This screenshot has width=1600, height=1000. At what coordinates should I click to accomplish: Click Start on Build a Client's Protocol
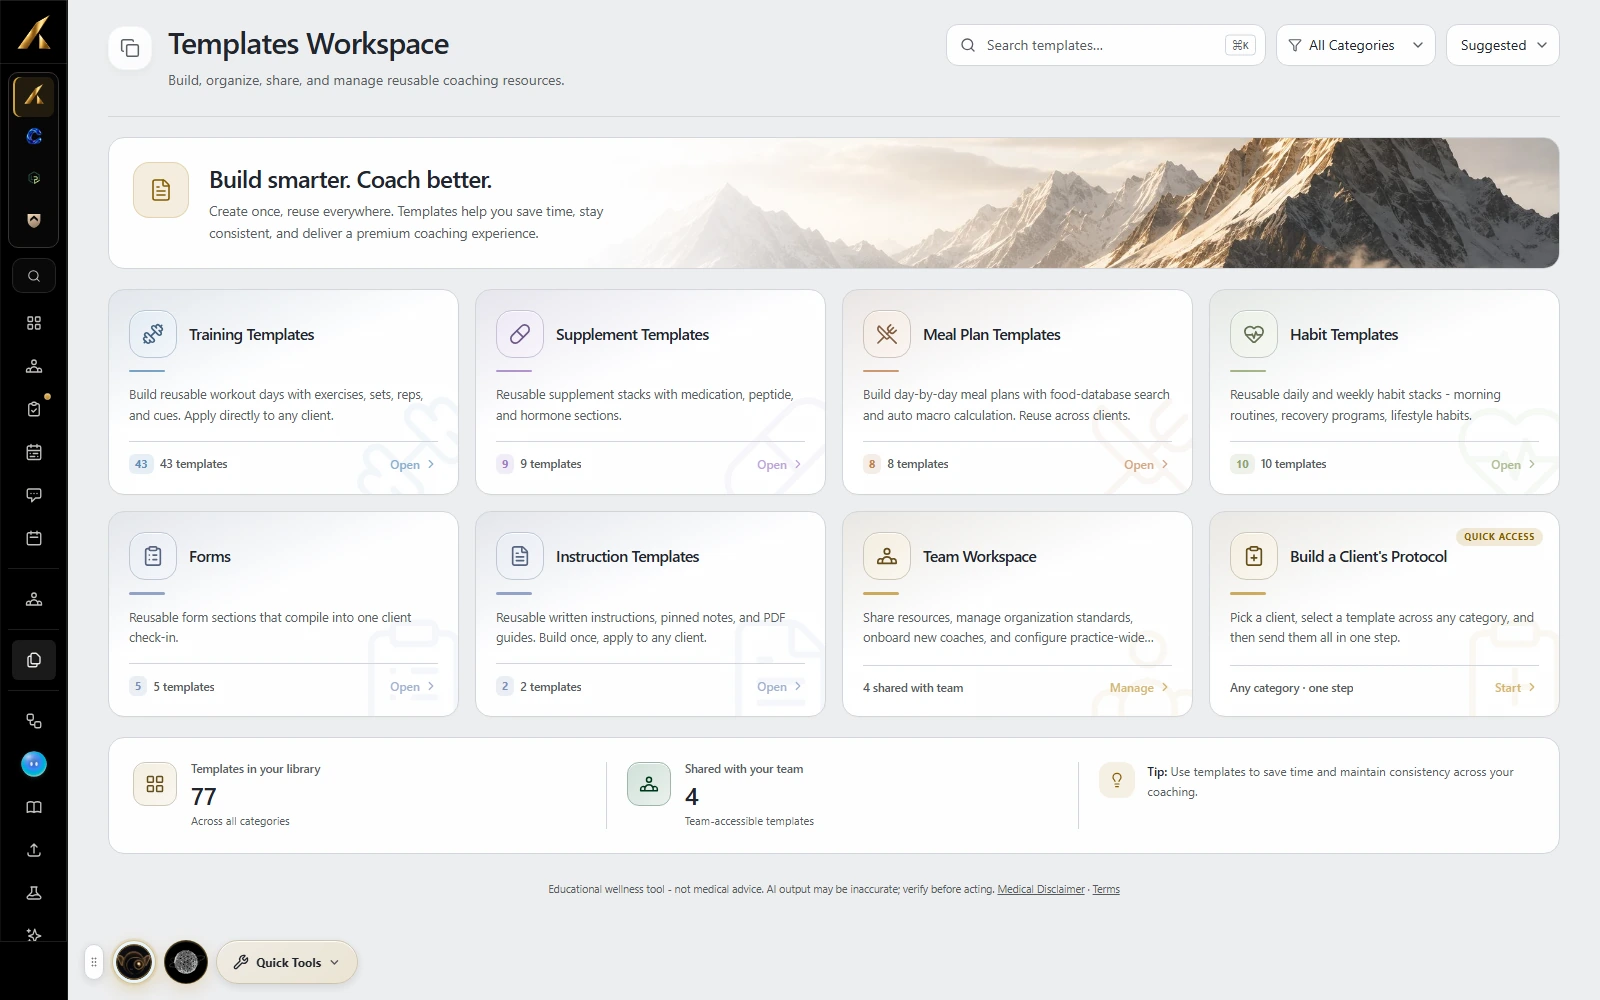tap(1515, 688)
